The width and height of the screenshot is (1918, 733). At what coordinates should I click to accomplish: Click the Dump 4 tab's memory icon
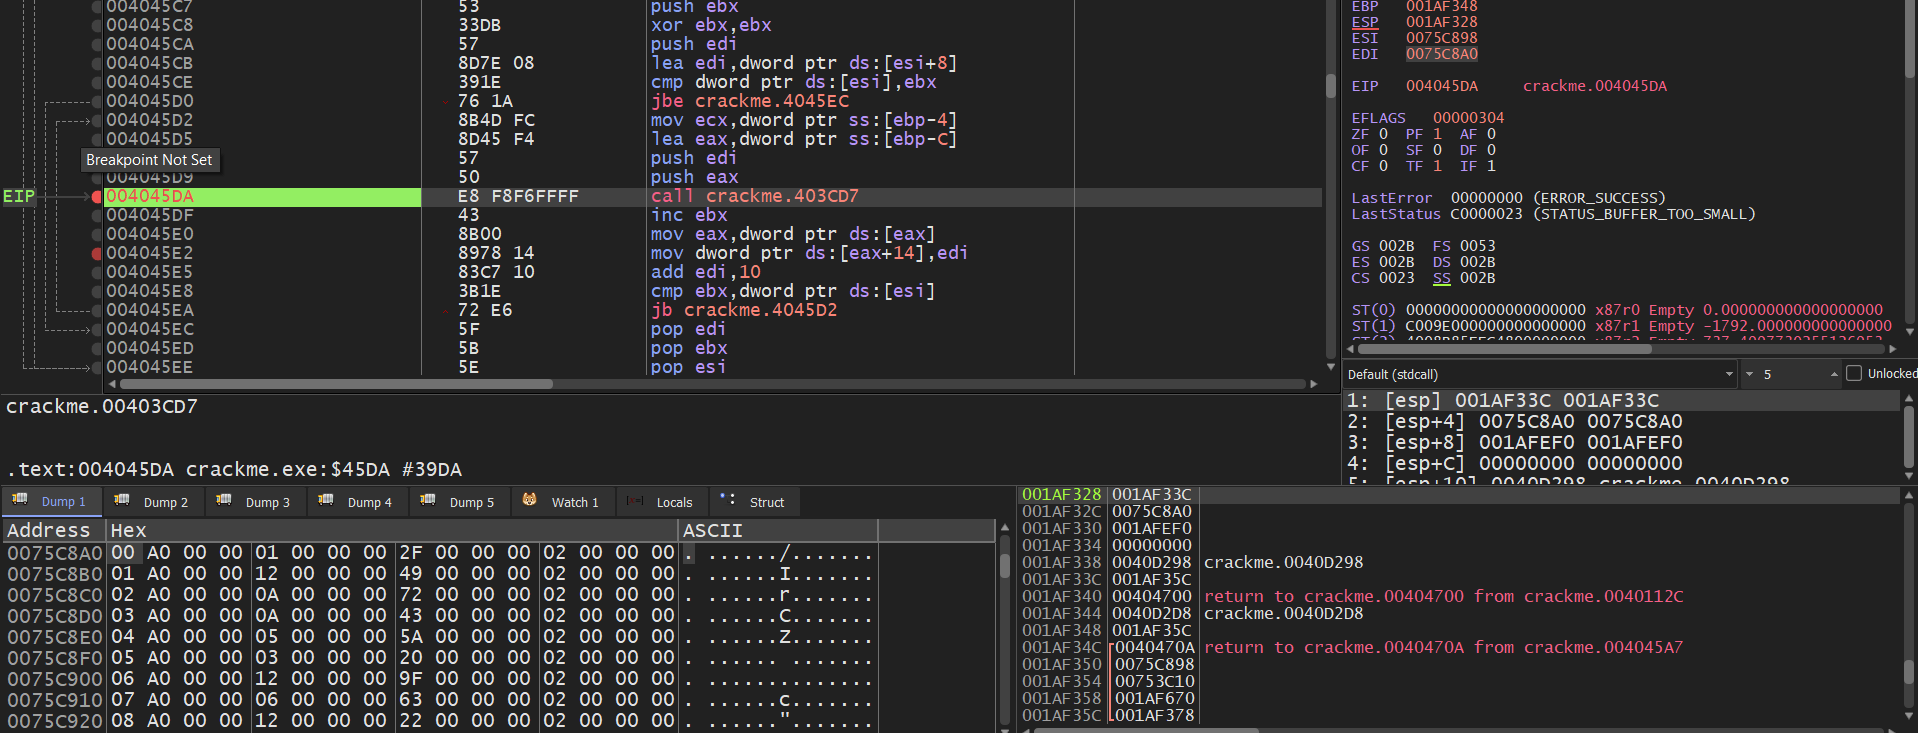pyautogui.click(x=326, y=500)
